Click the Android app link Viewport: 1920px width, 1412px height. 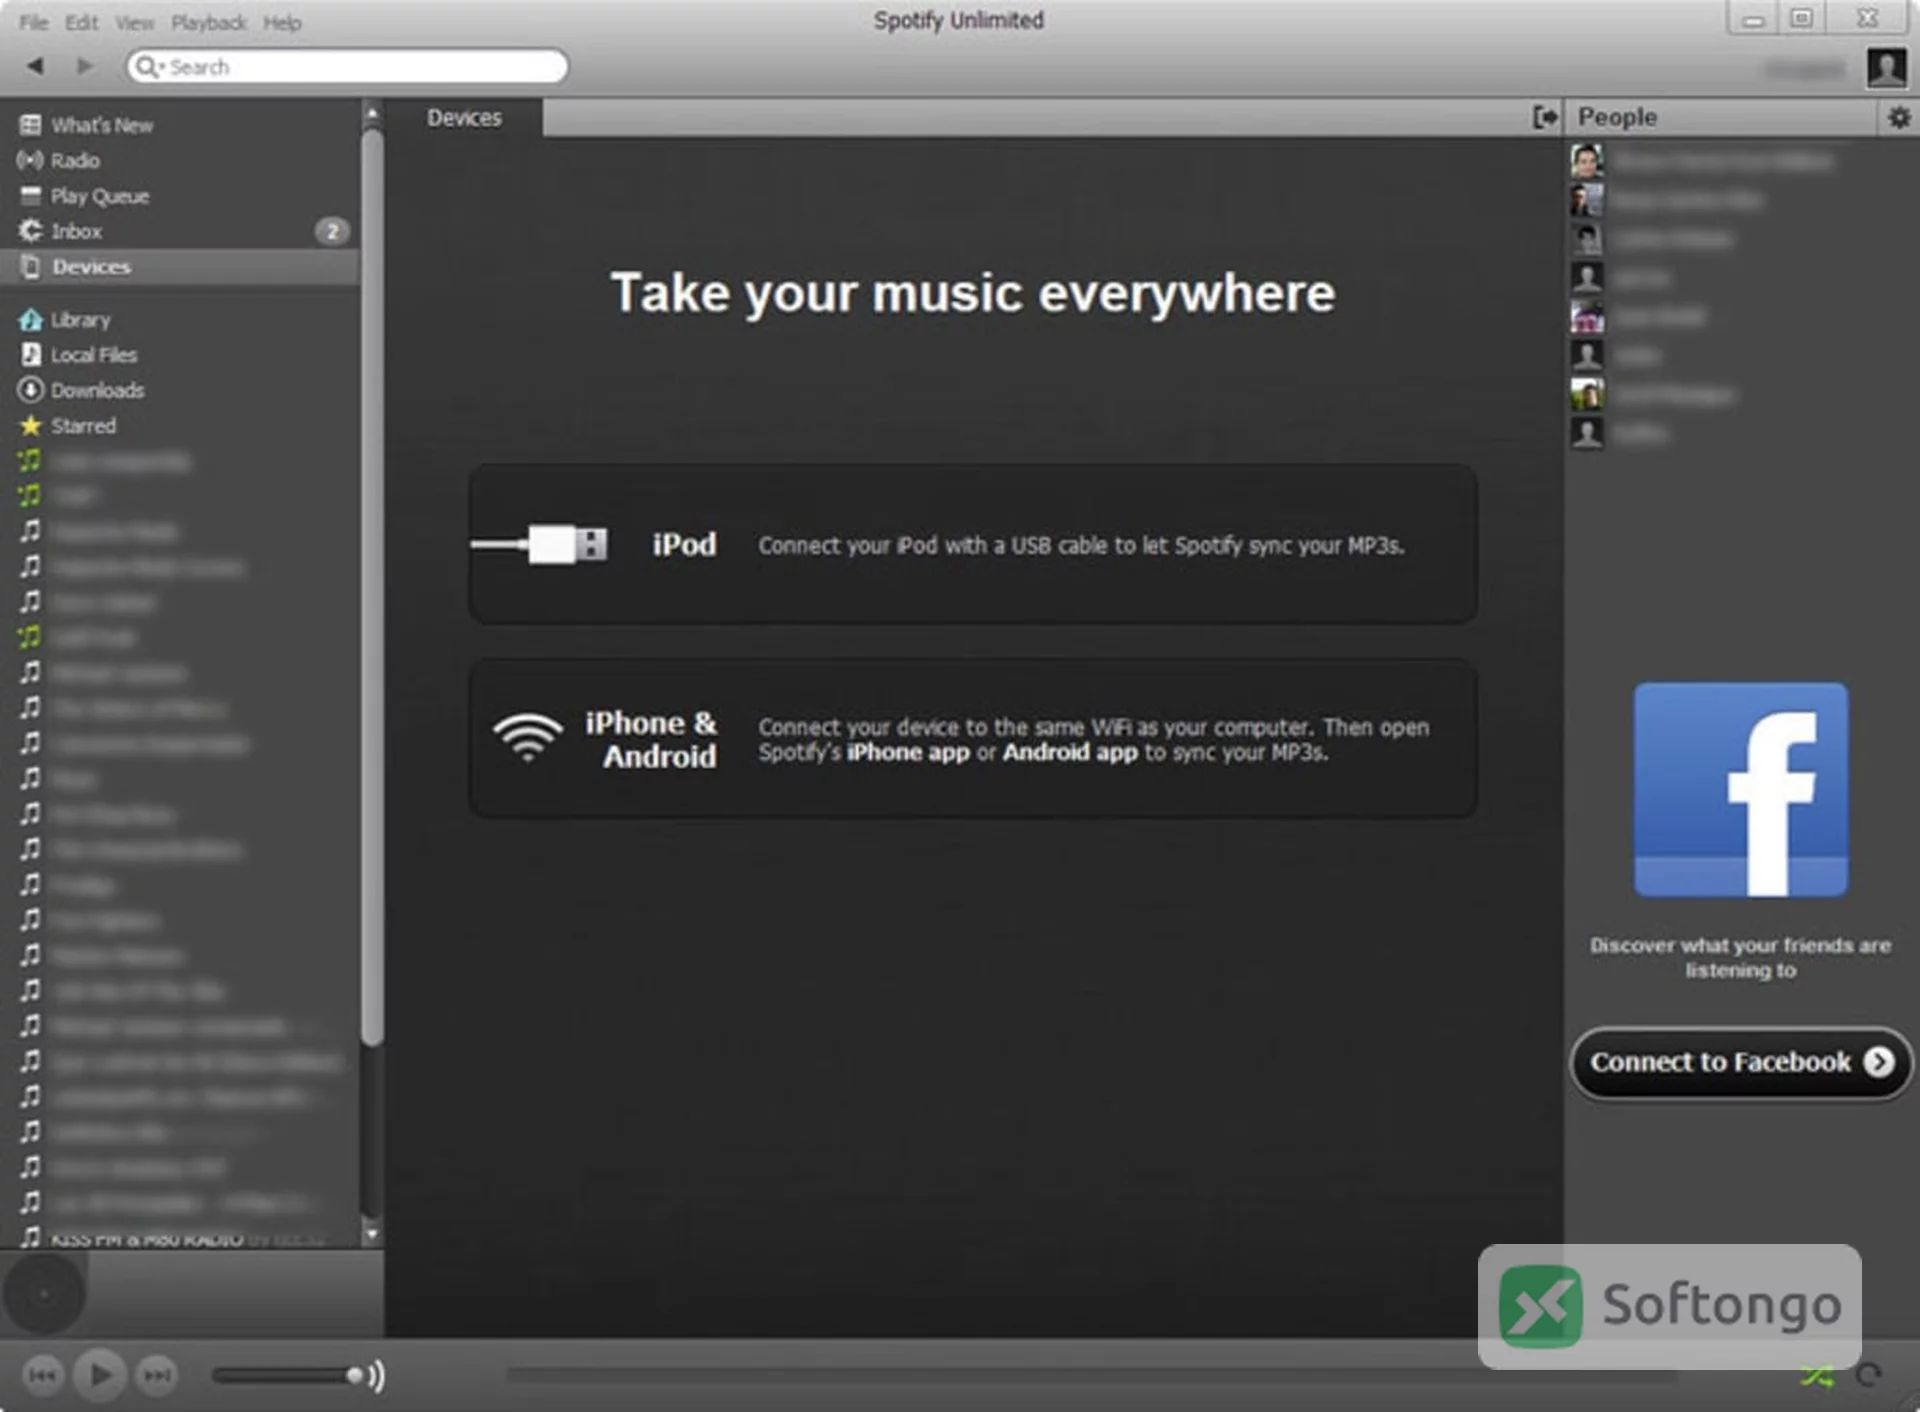pyautogui.click(x=1070, y=753)
